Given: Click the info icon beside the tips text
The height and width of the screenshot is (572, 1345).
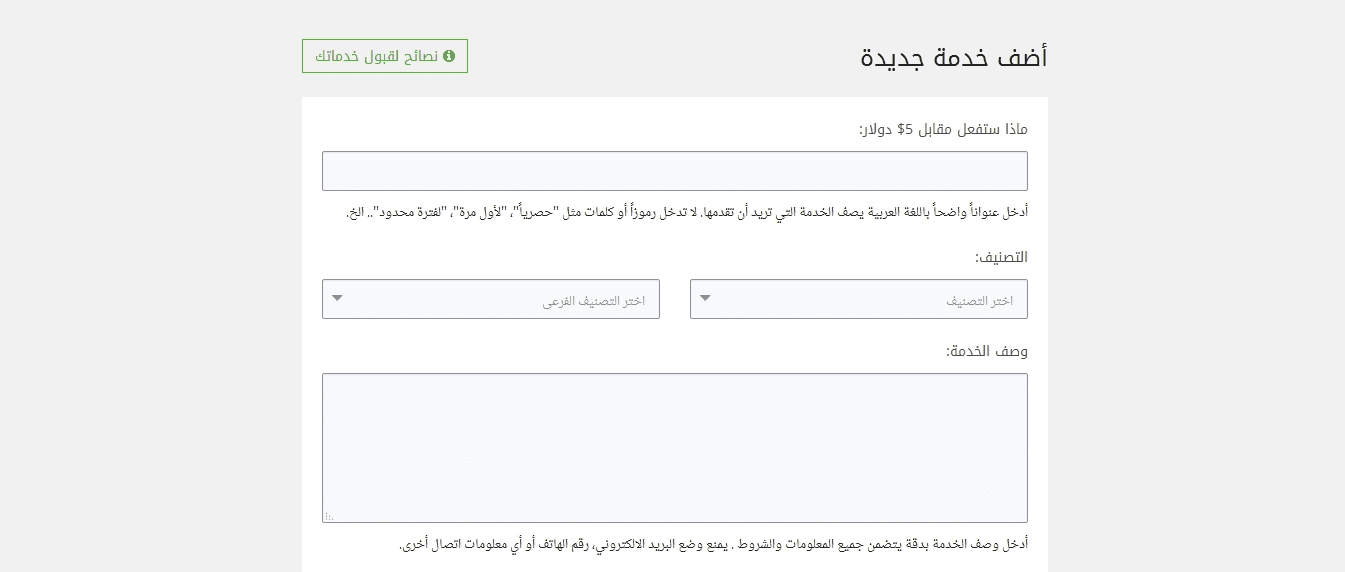Looking at the screenshot, I should coord(449,56).
